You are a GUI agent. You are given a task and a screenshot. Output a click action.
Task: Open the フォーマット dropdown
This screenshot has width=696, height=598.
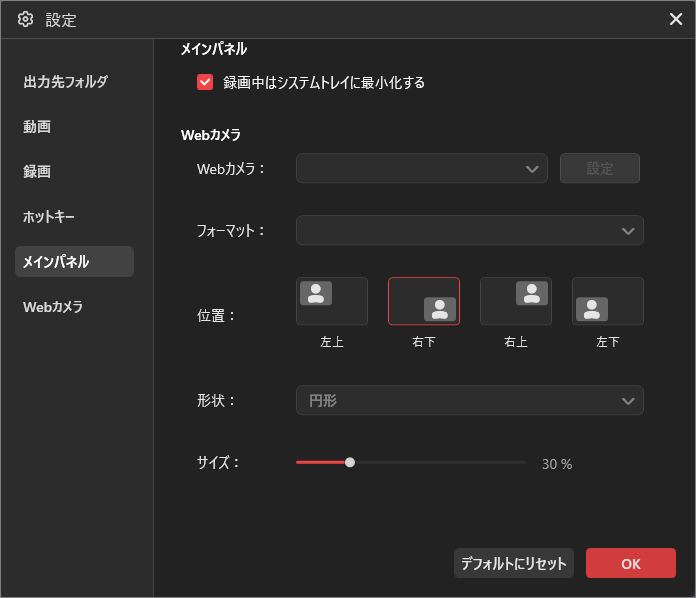click(x=470, y=230)
